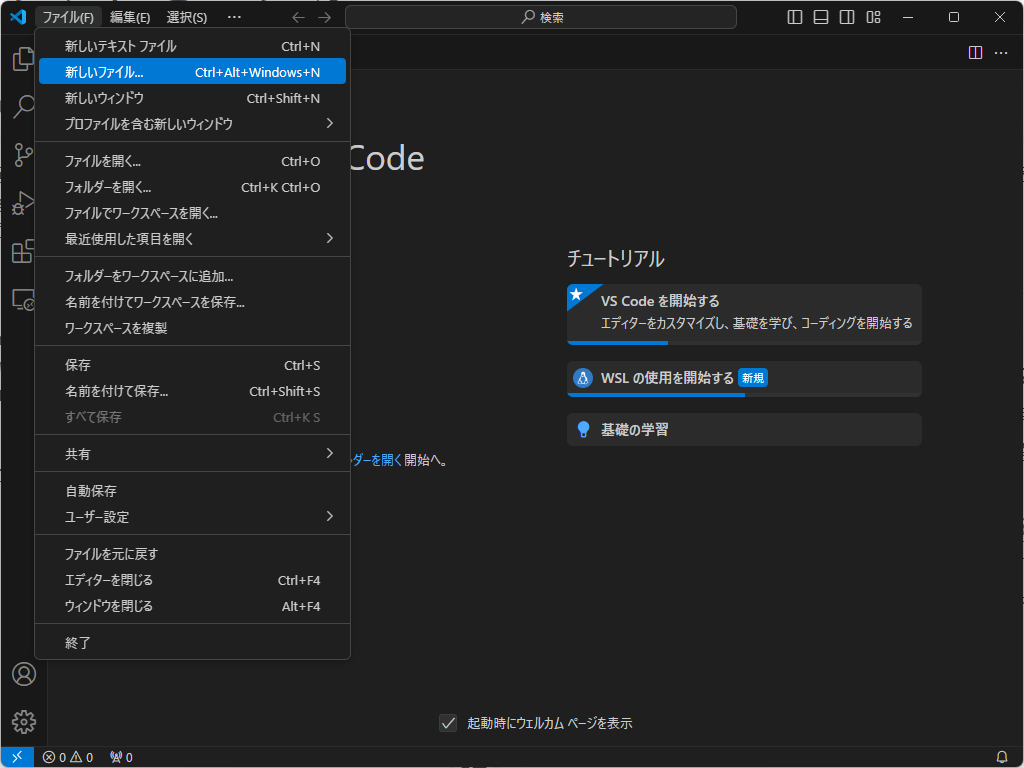Viewport: 1024px width, 768px height.
Task: Choose エディターを閉じる menu item
Action: coord(192,580)
